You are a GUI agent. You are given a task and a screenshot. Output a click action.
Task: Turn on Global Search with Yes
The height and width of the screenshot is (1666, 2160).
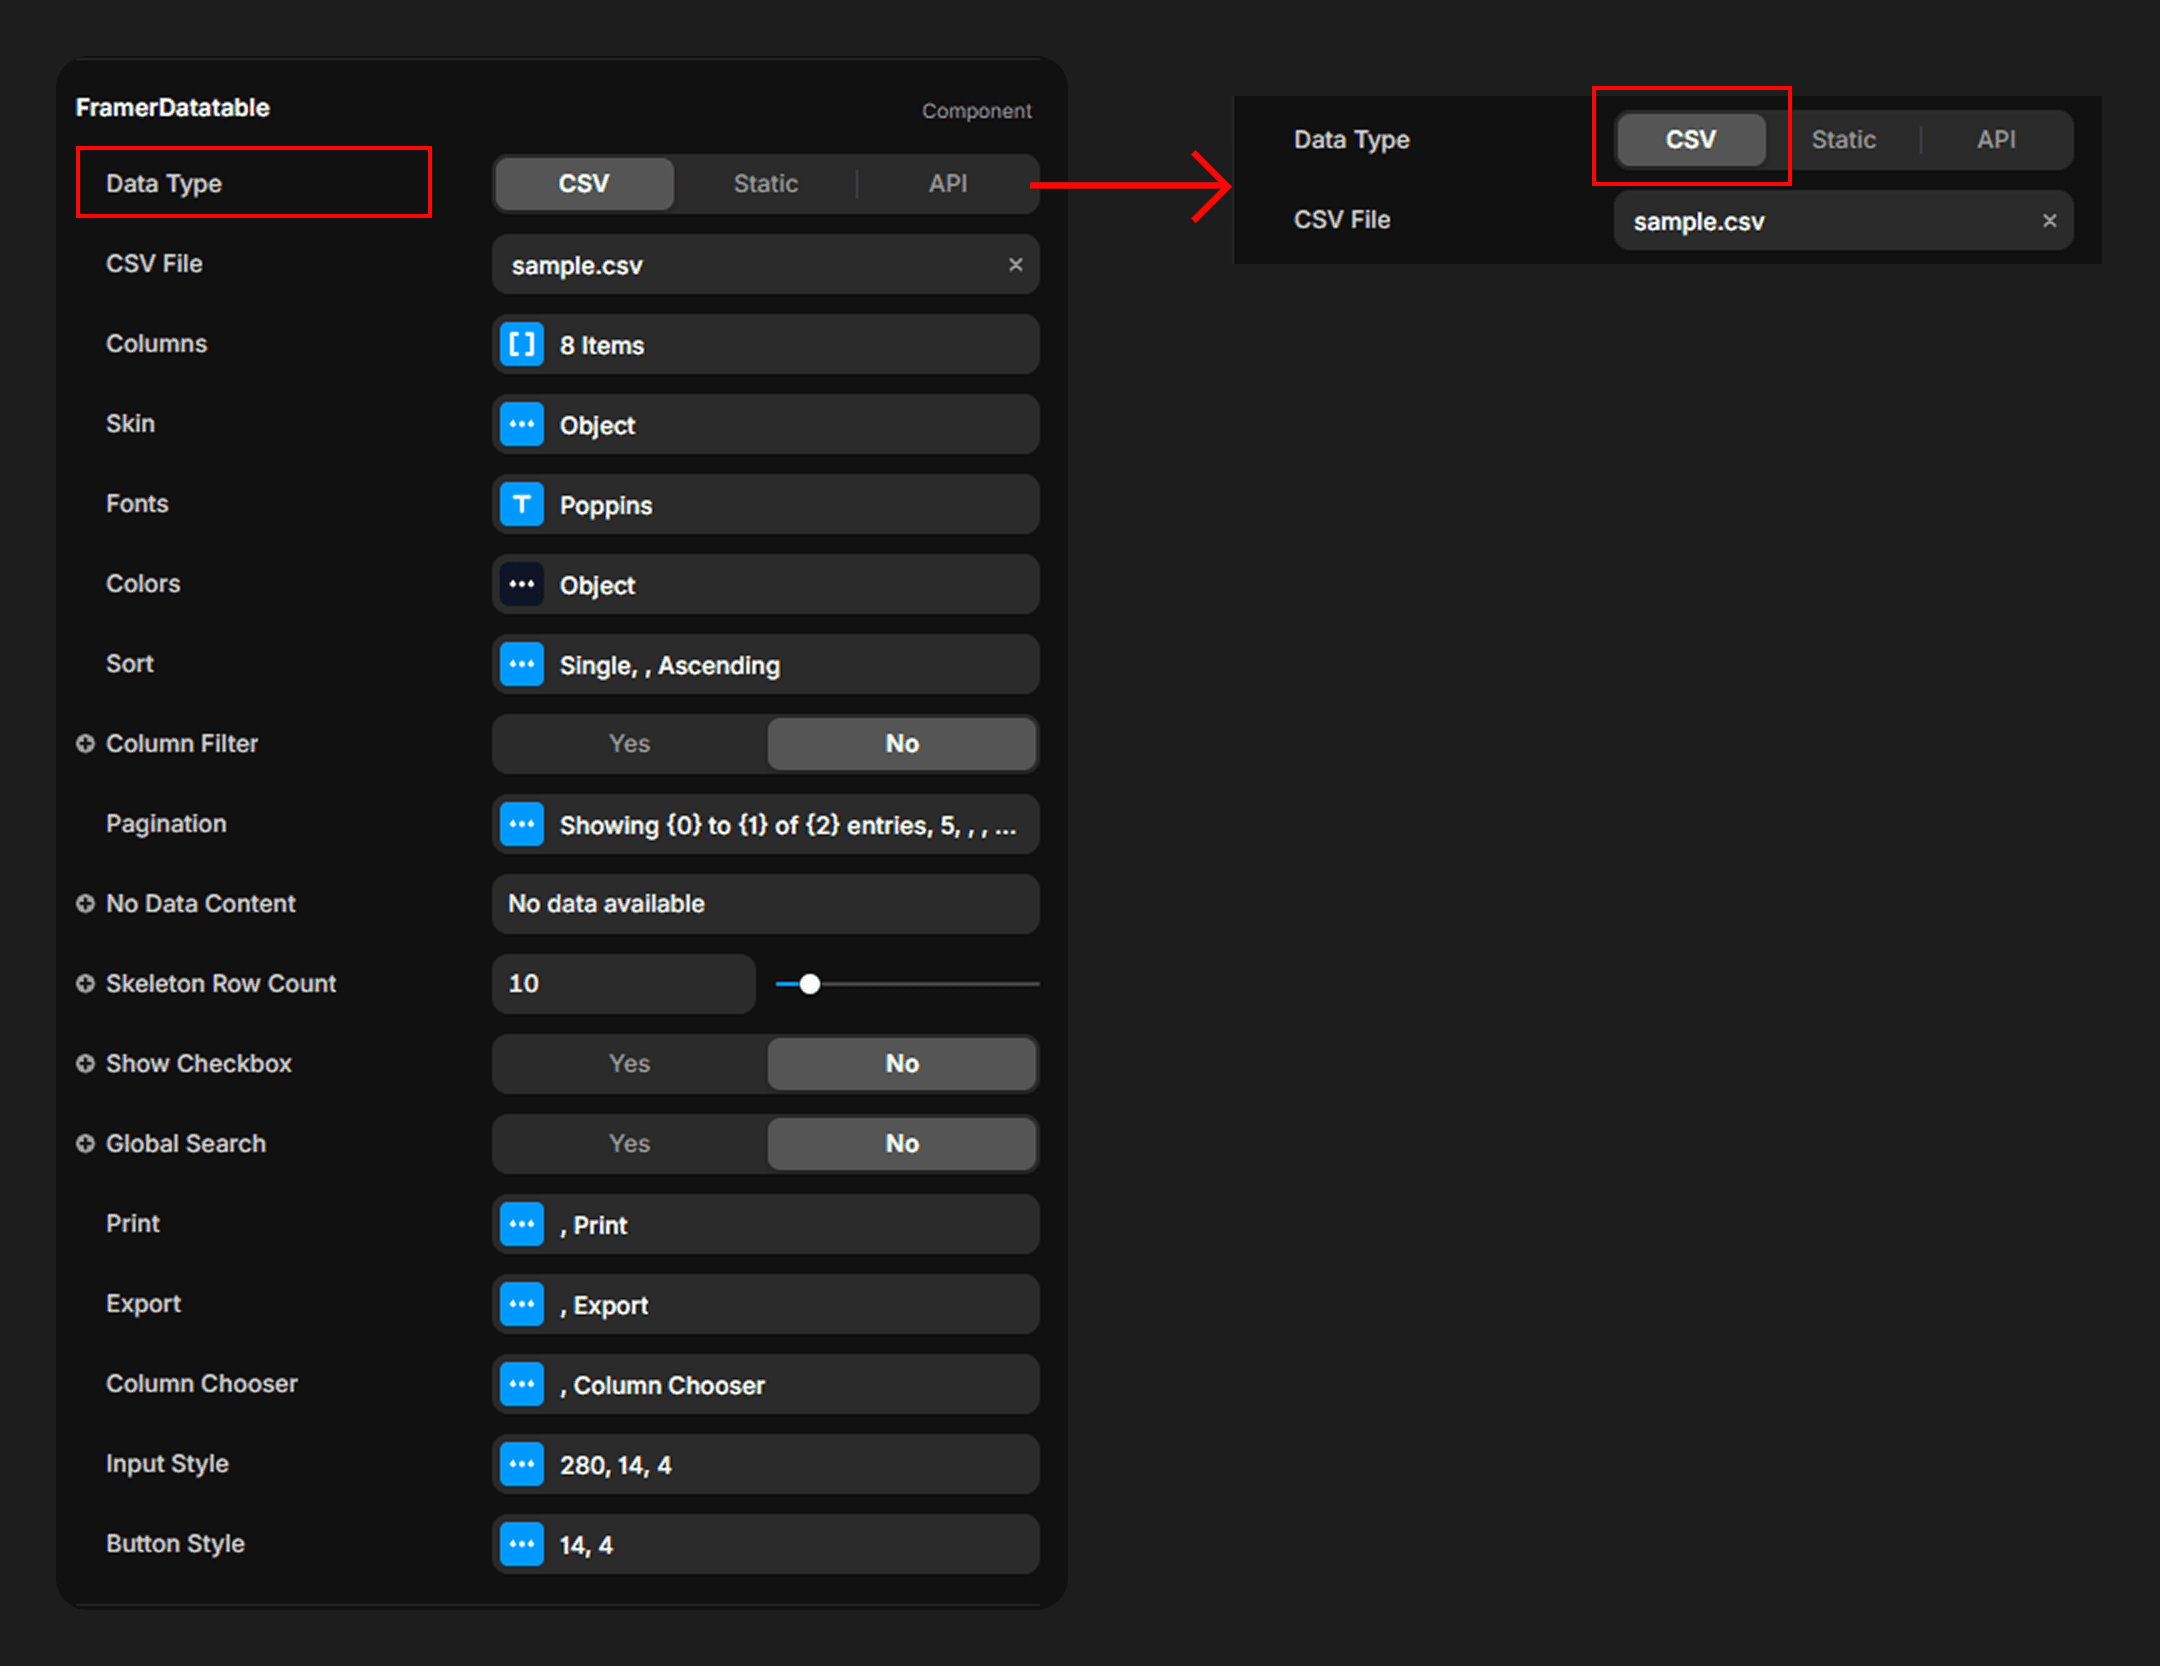[x=629, y=1143]
